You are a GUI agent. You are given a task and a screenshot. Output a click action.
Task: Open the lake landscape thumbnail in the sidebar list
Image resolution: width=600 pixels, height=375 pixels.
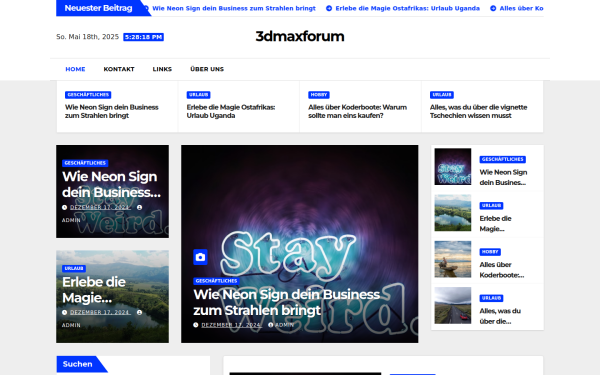point(453,213)
